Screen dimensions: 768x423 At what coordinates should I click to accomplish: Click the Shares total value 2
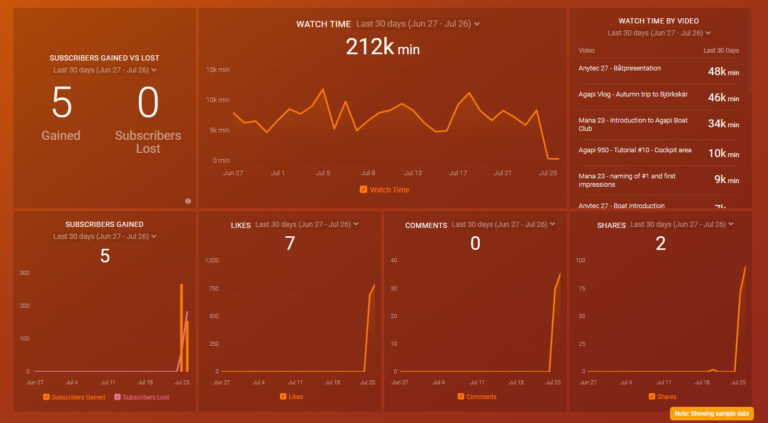click(661, 243)
